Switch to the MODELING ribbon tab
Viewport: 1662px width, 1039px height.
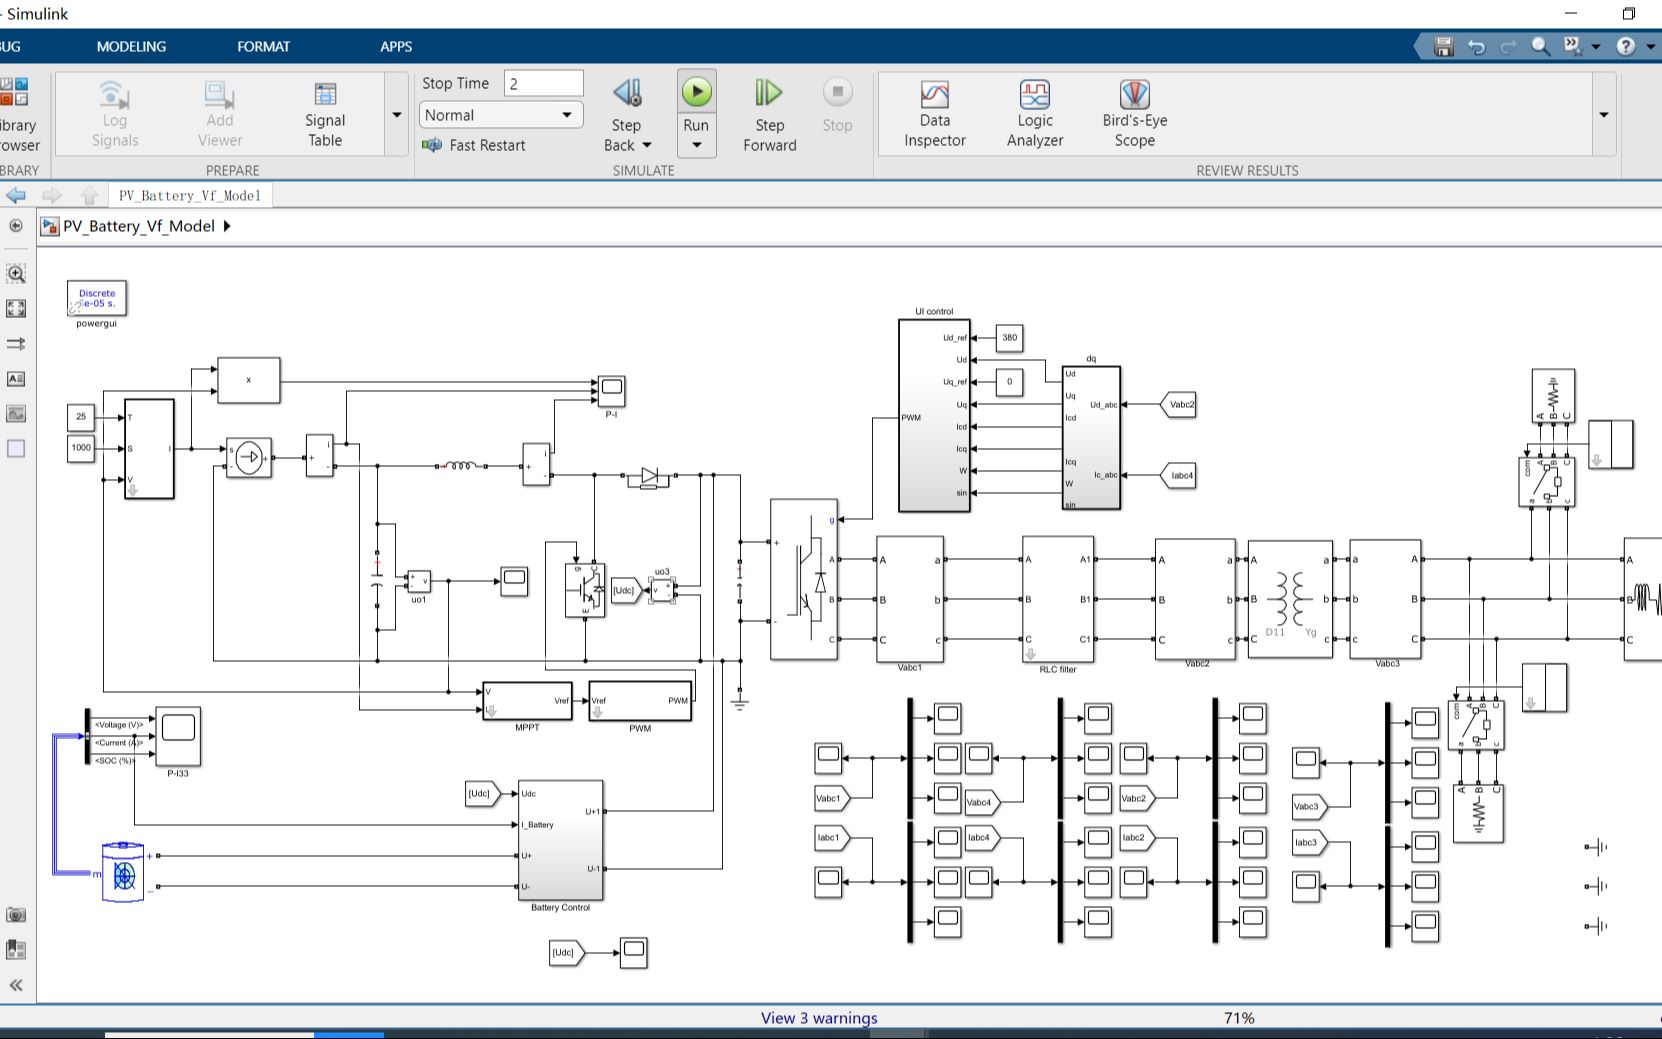(x=130, y=46)
